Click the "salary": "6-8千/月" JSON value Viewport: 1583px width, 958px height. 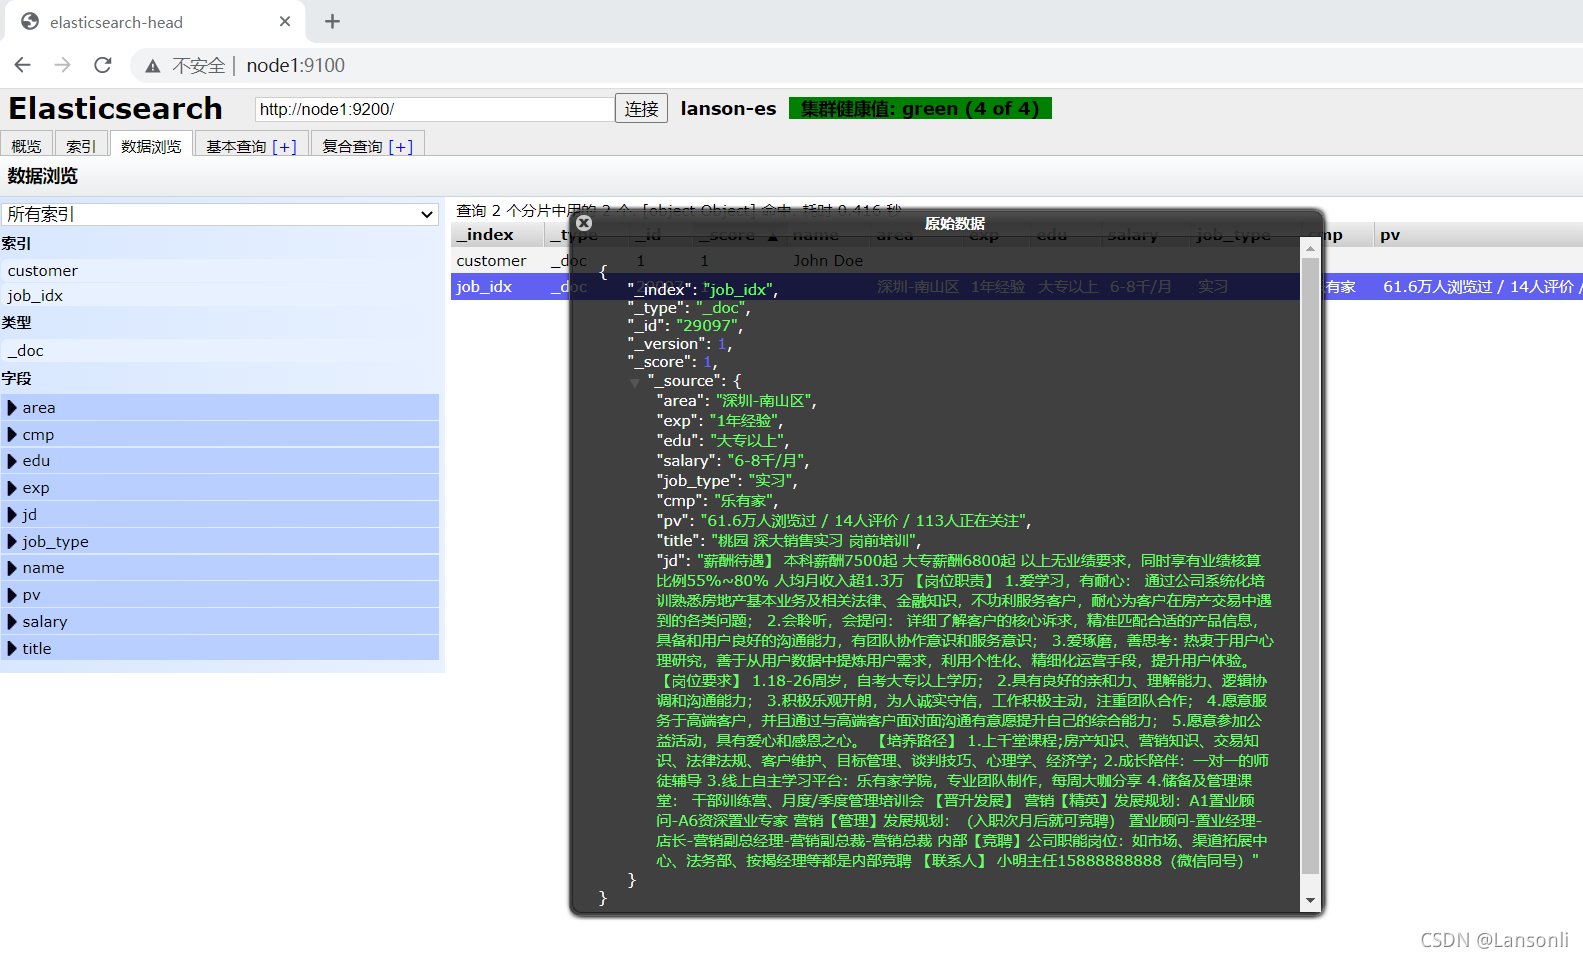[764, 461]
